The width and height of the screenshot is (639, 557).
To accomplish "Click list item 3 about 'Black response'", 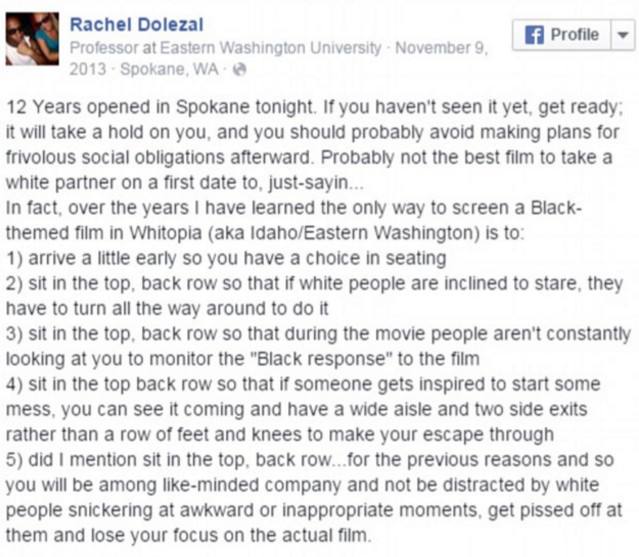I will [318, 346].
